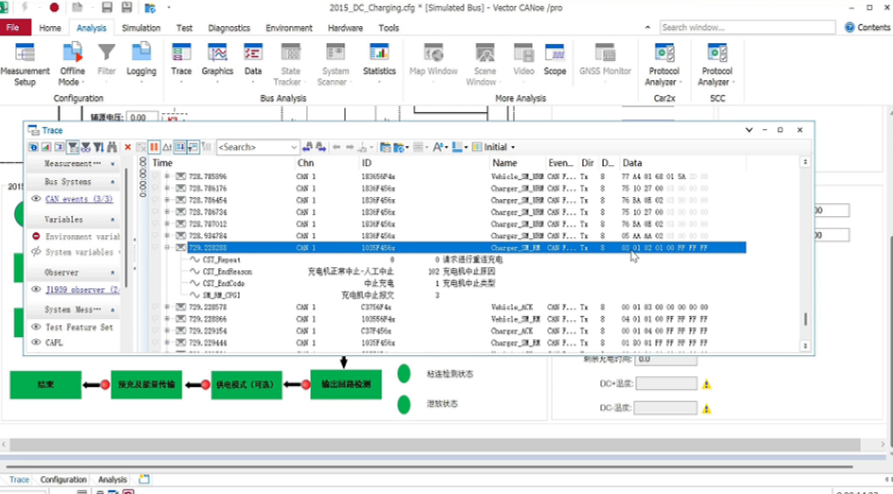Click the 输出回路检测 green stage button
The image size is (893, 494).
coord(346,385)
